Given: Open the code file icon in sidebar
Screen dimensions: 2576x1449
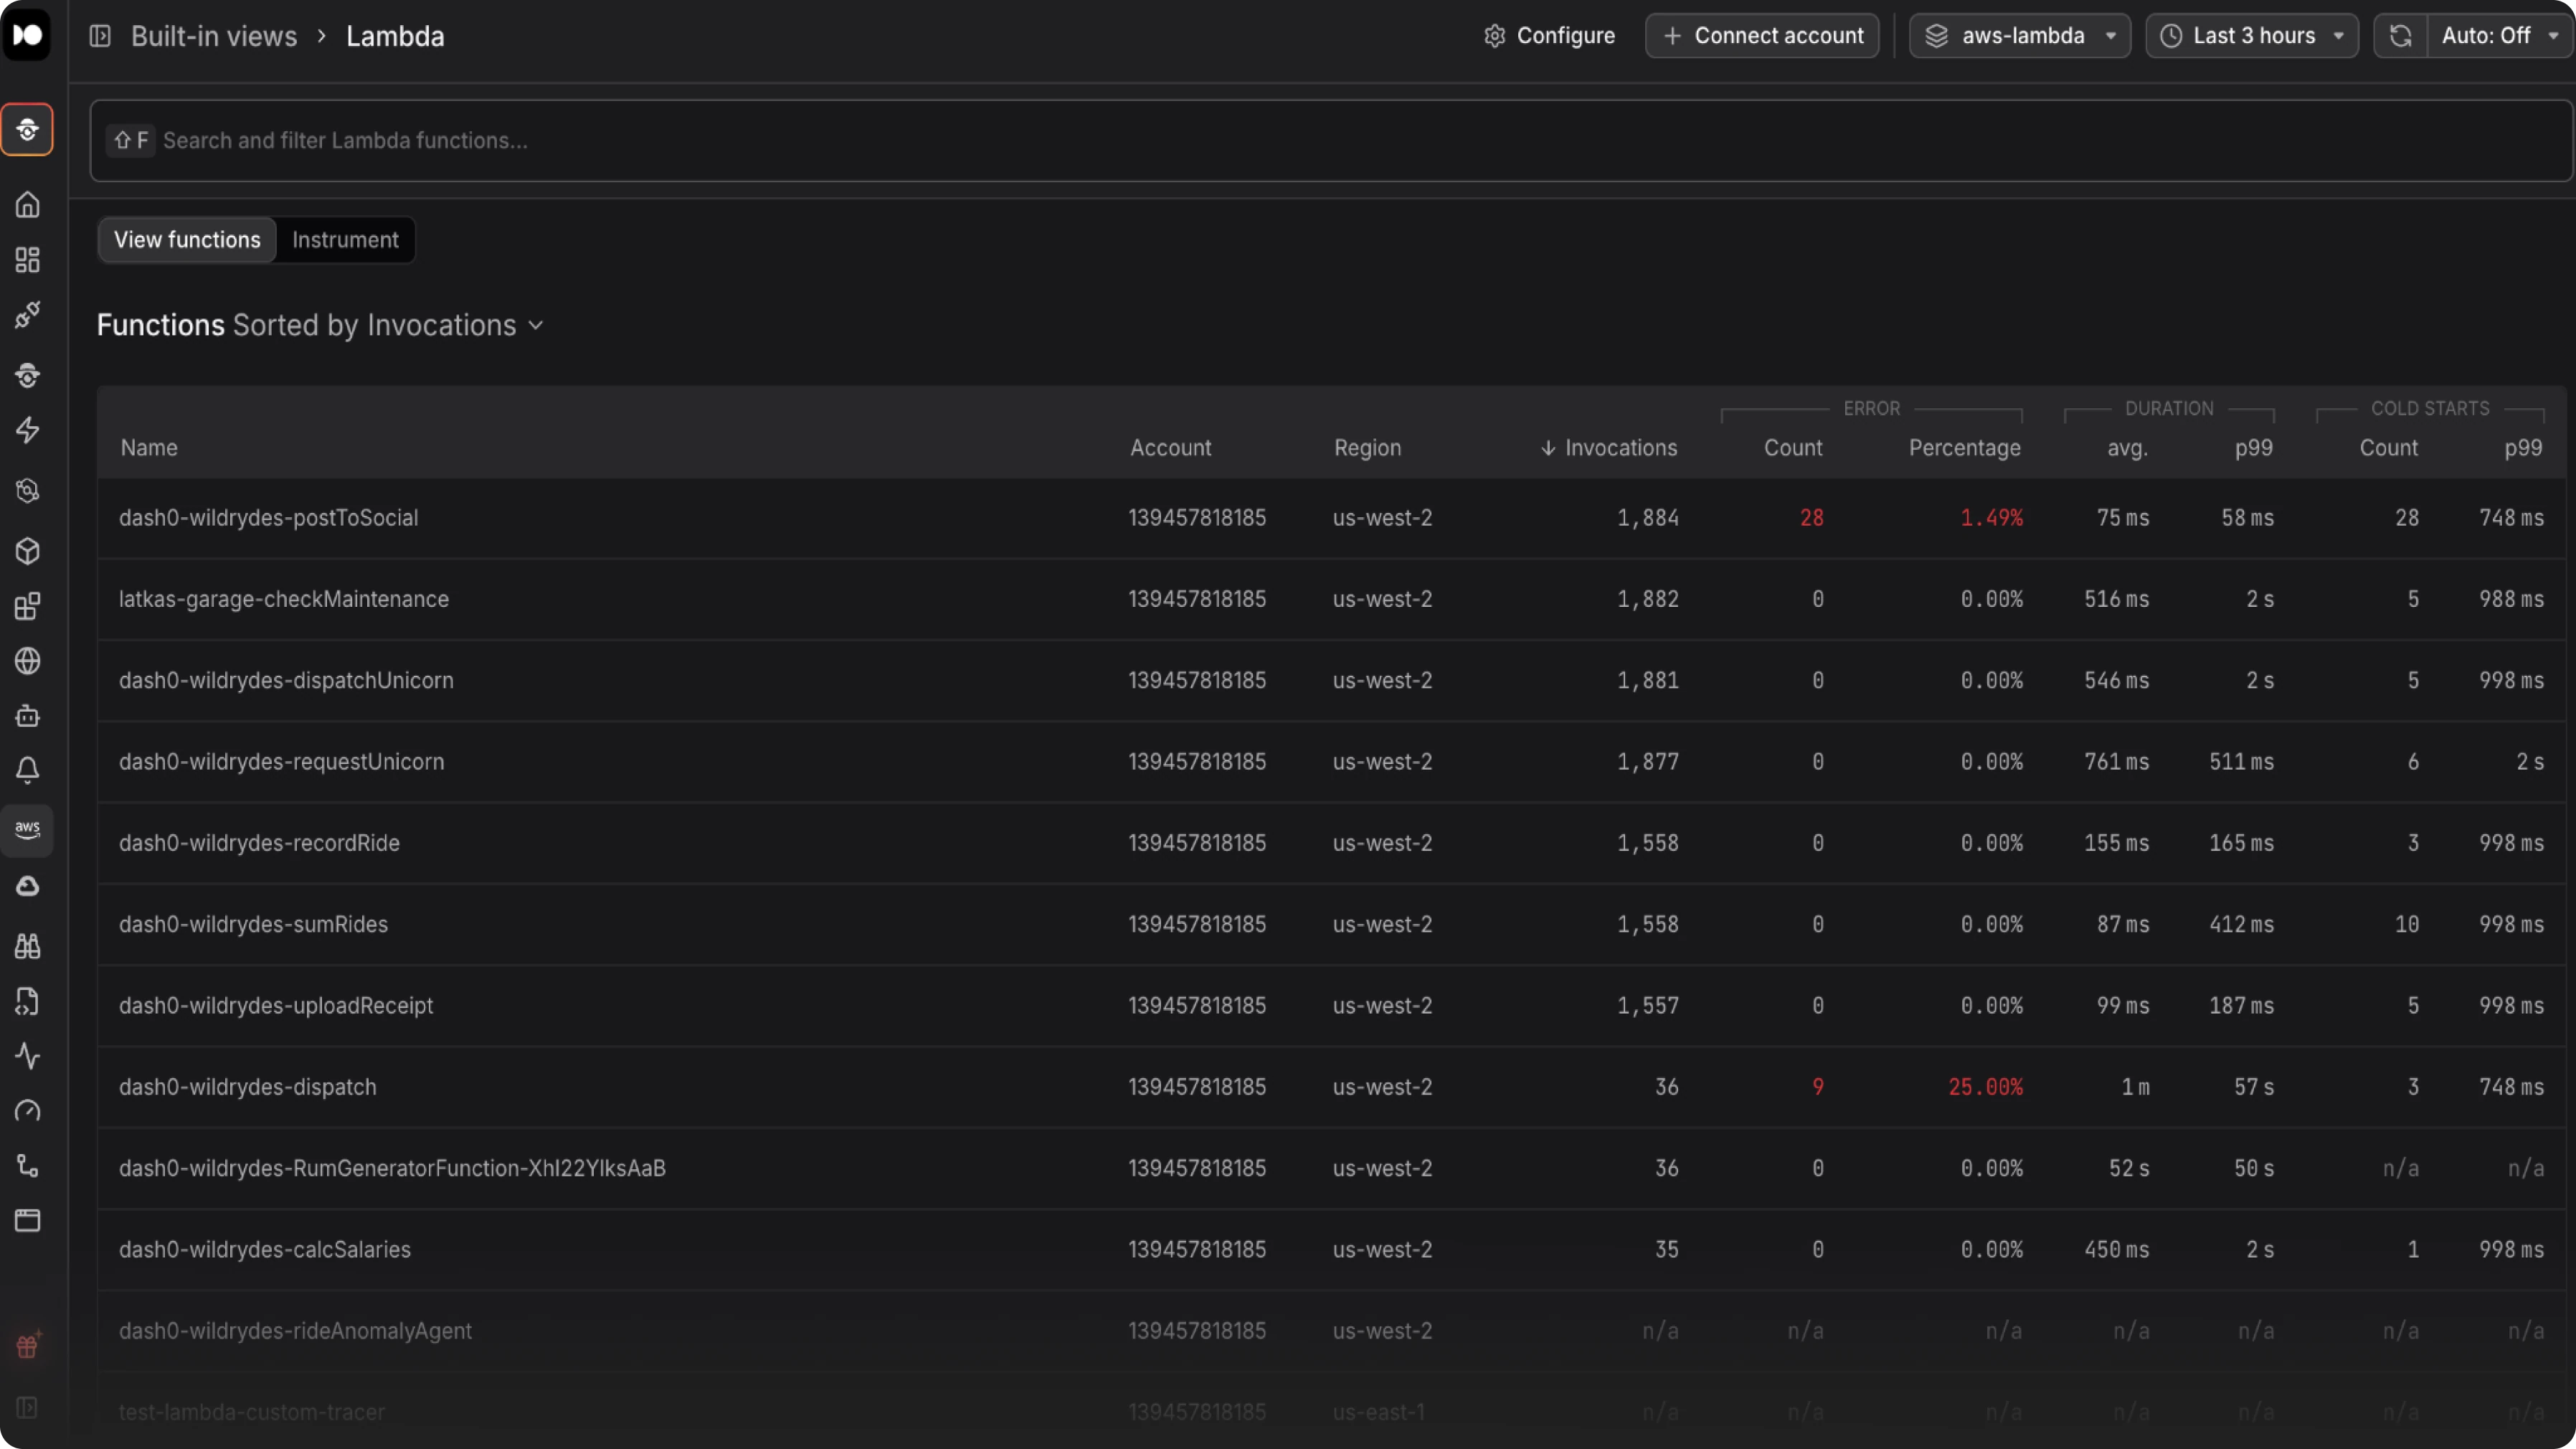Looking at the screenshot, I should tap(27, 1001).
